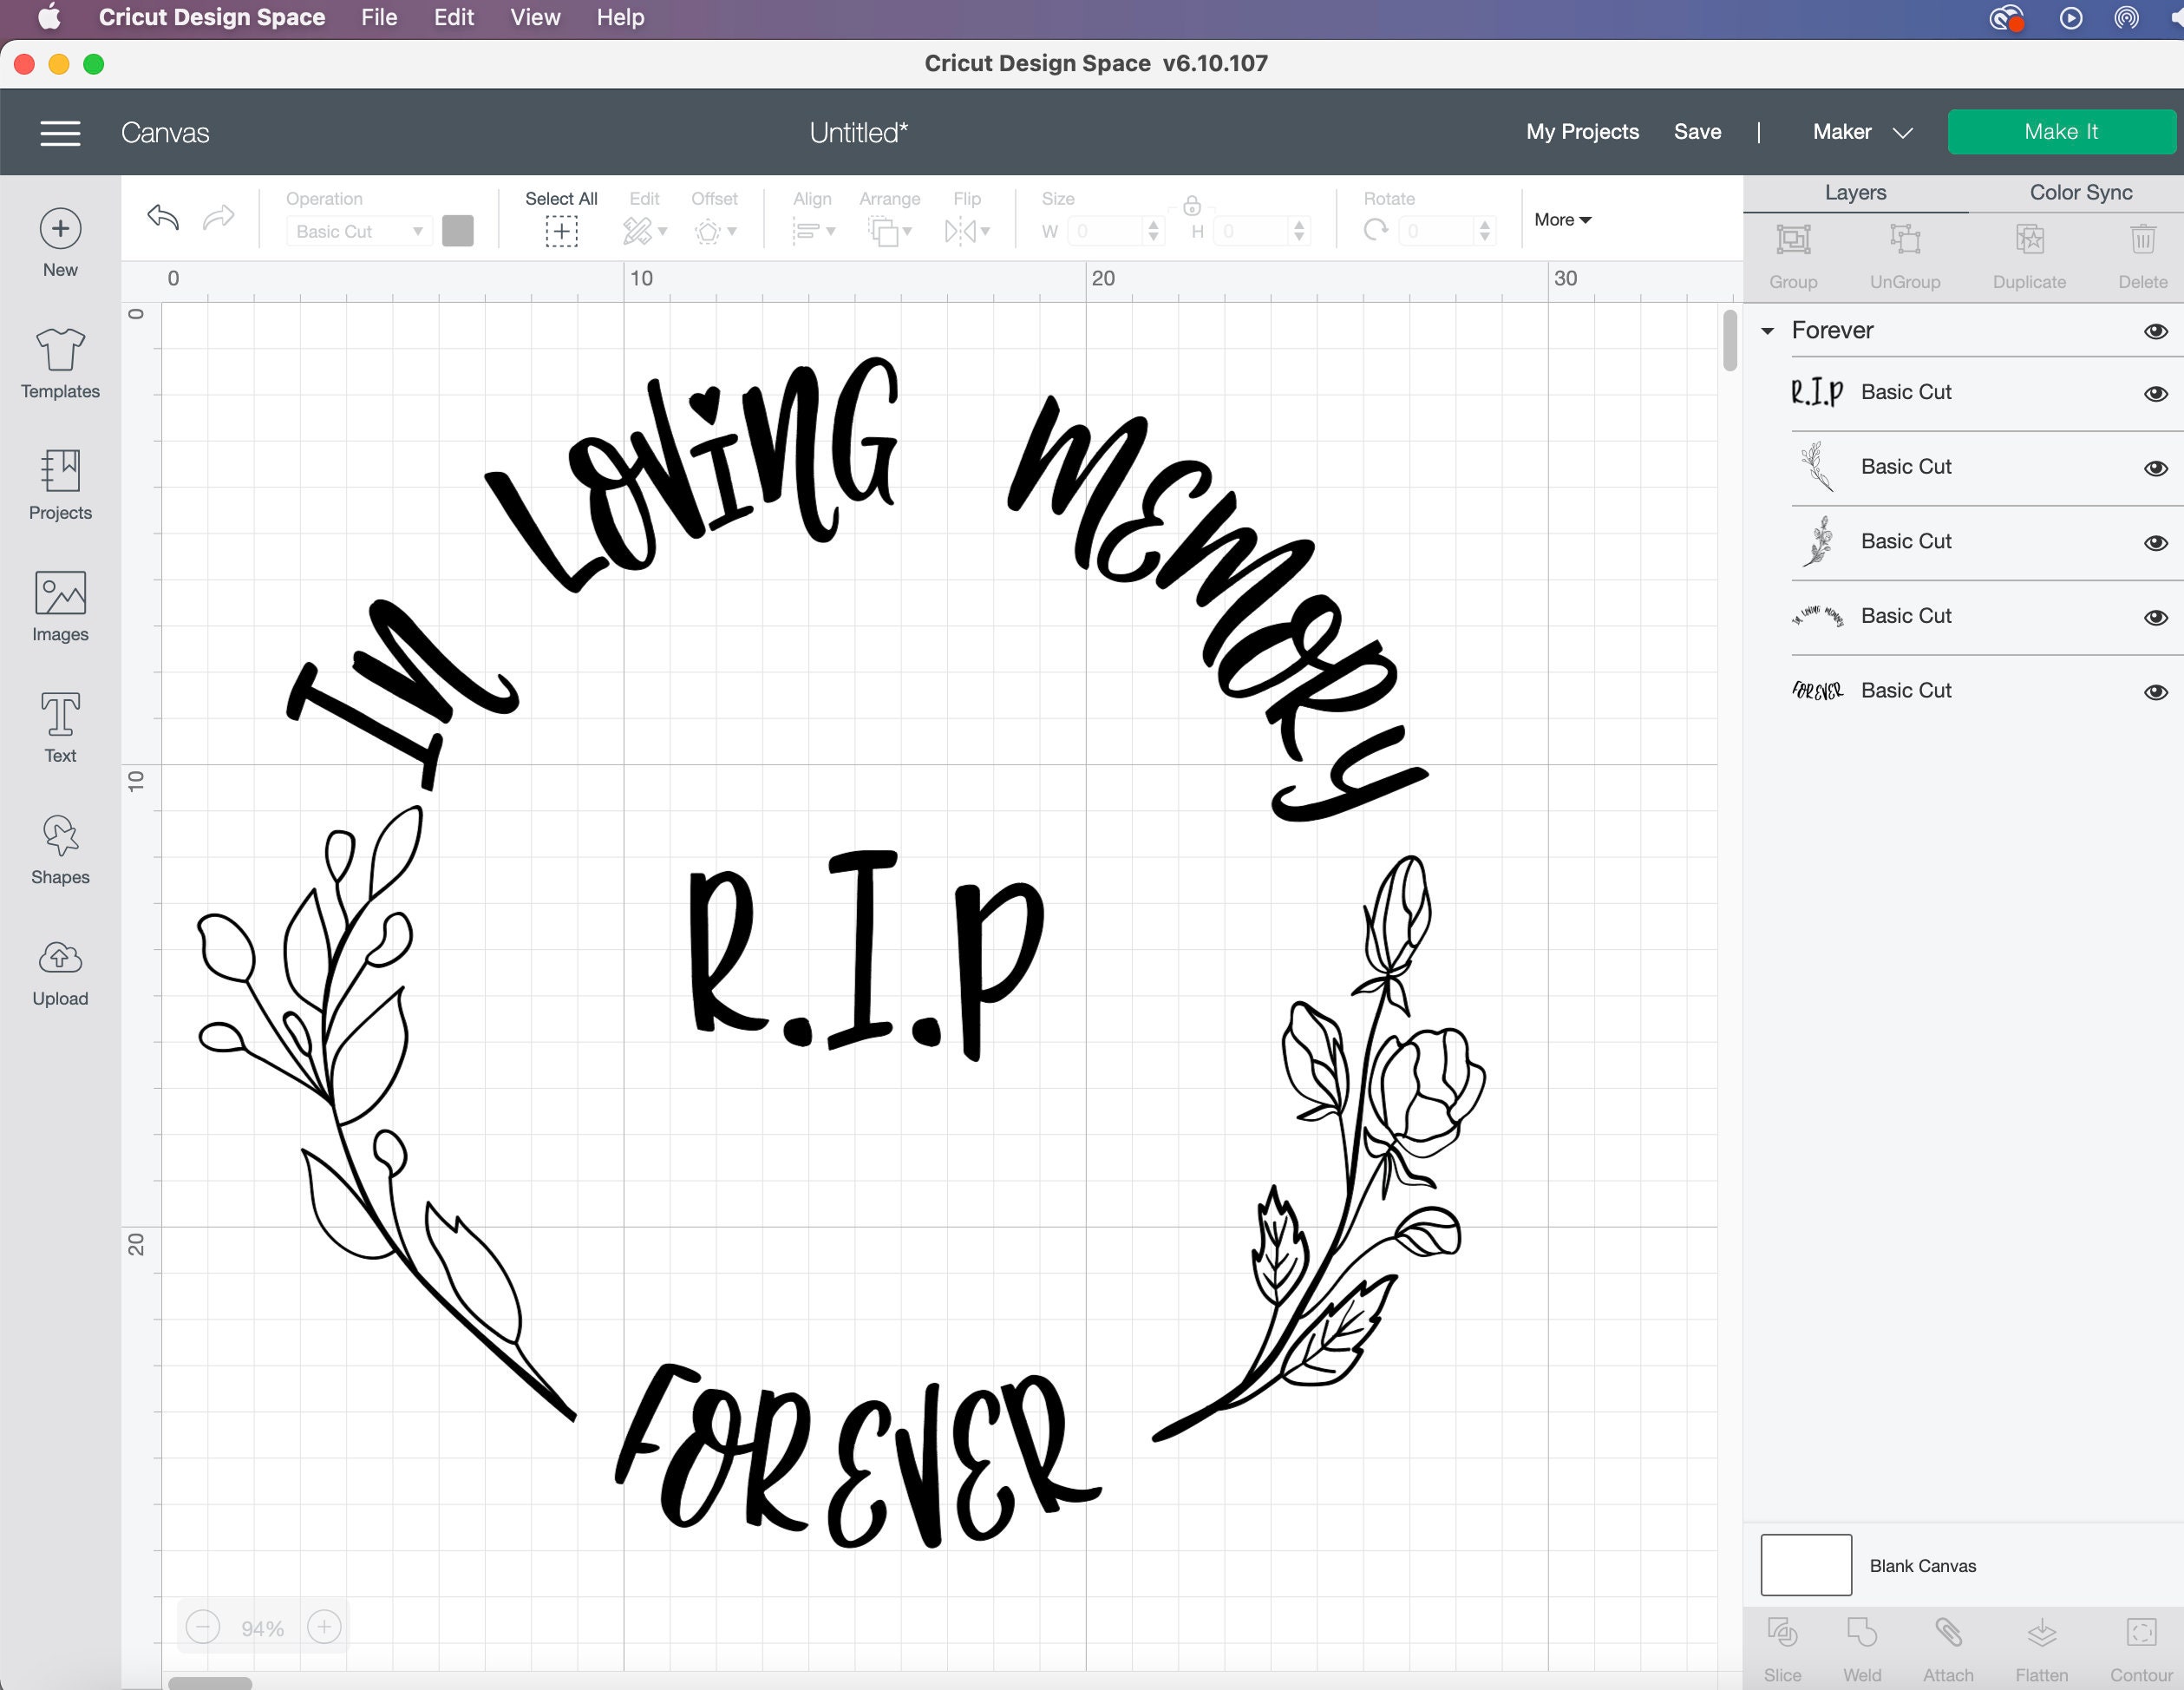Screen dimensions: 2184x1690
Task: Duplicate the selected layer
Action: [x=2029, y=250]
